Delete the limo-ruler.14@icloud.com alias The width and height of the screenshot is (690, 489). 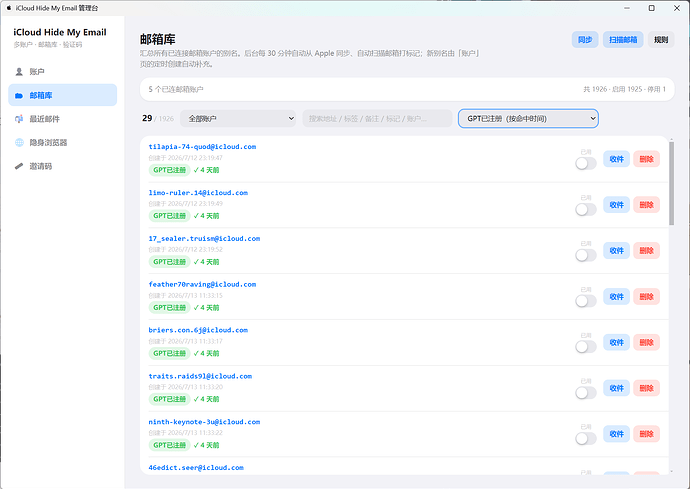(x=646, y=205)
